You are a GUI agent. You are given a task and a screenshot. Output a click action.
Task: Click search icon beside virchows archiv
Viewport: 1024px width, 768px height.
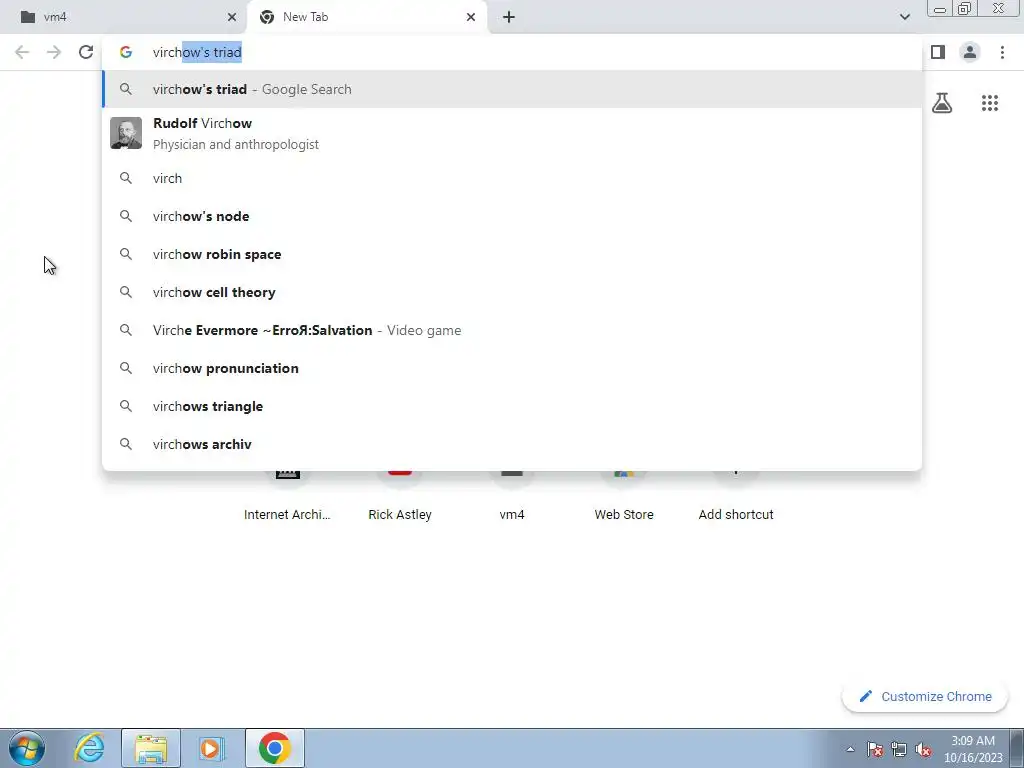[x=125, y=444]
